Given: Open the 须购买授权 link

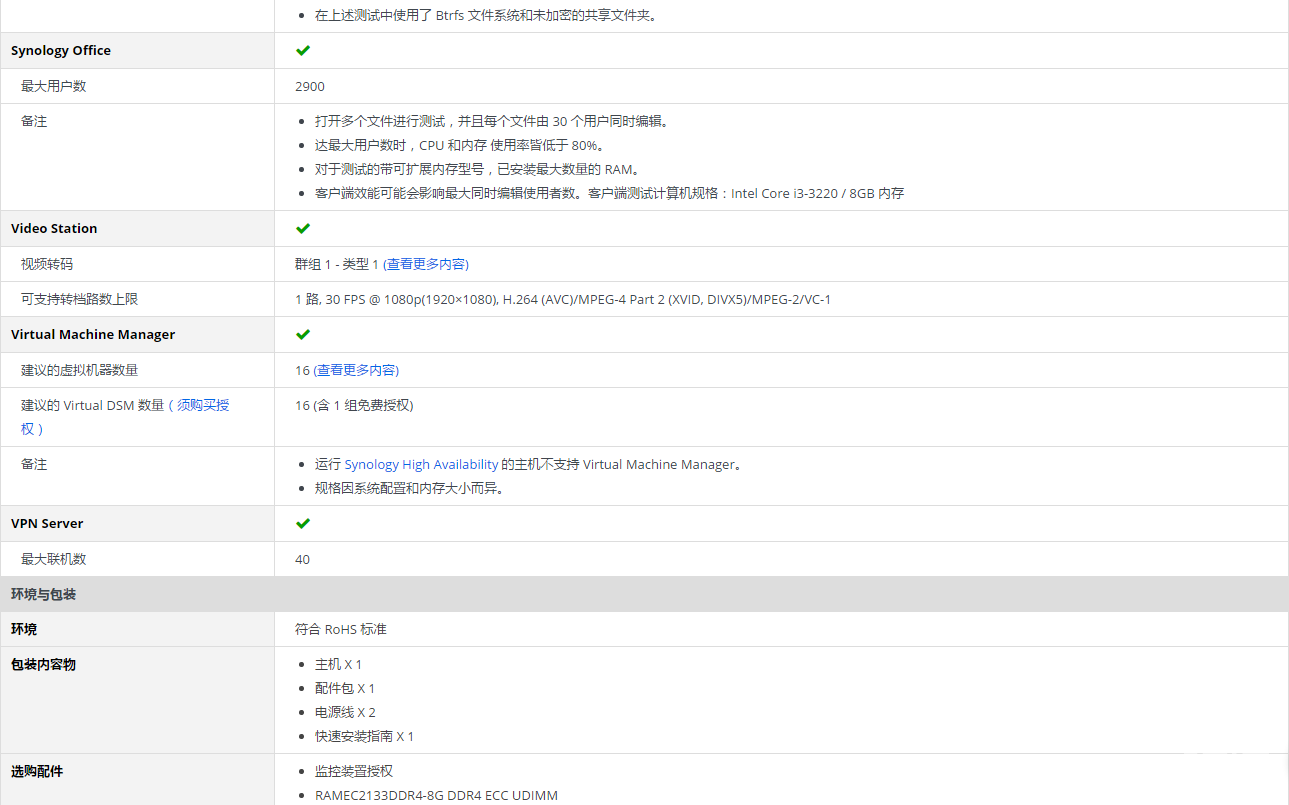Looking at the screenshot, I should click(125, 417).
